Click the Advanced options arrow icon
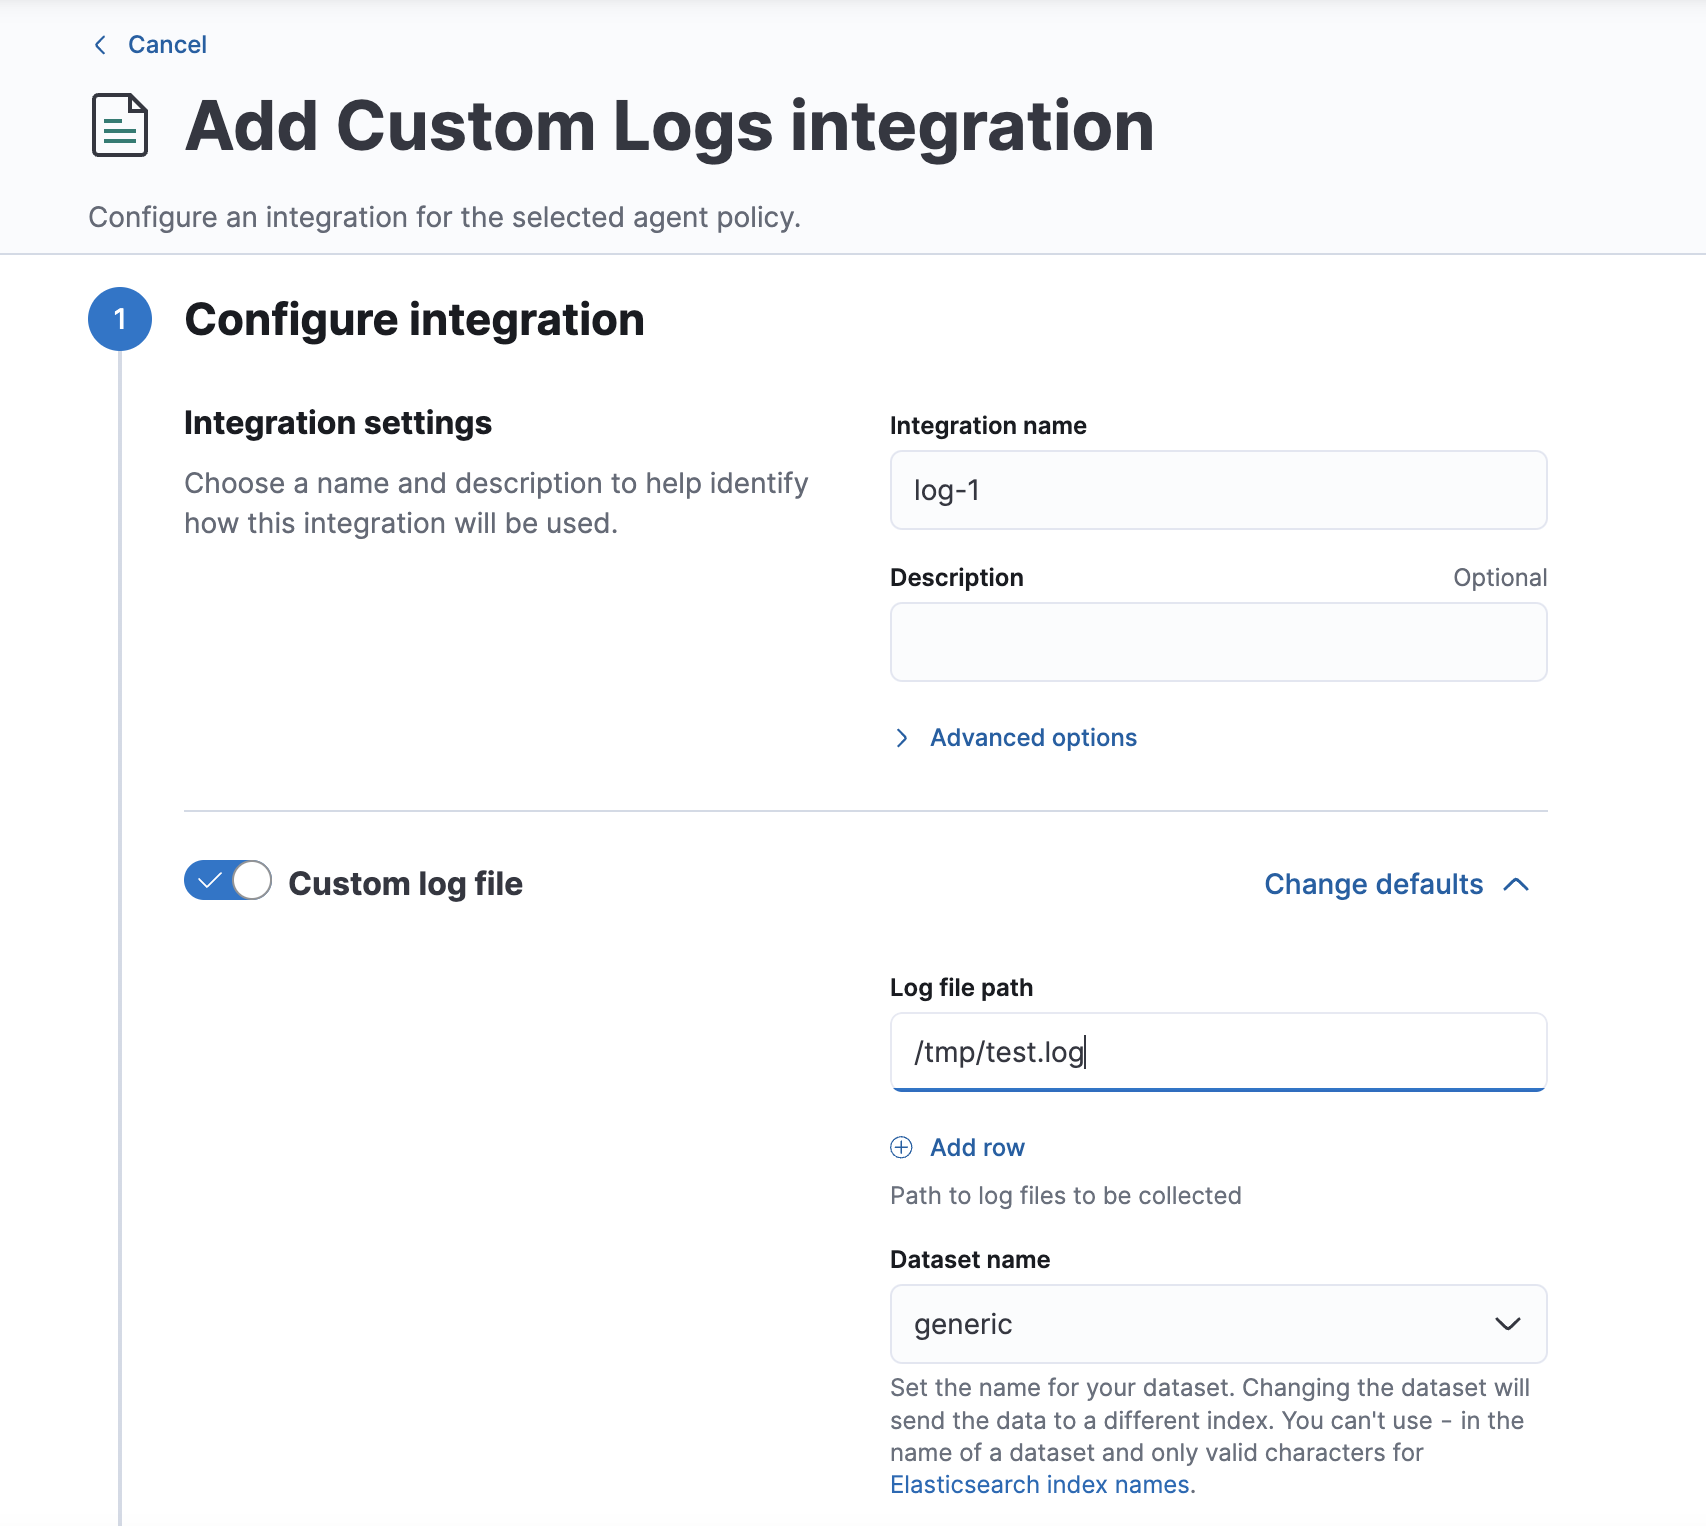This screenshot has width=1706, height=1526. (x=902, y=738)
